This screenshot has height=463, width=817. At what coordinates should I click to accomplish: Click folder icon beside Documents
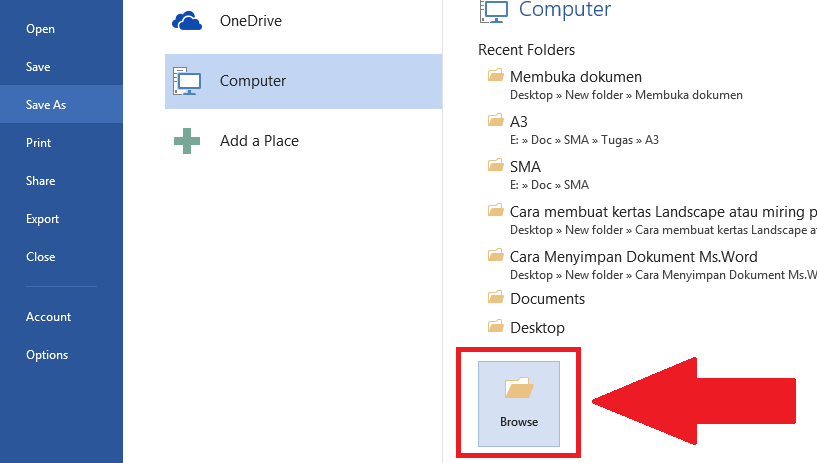(x=496, y=297)
